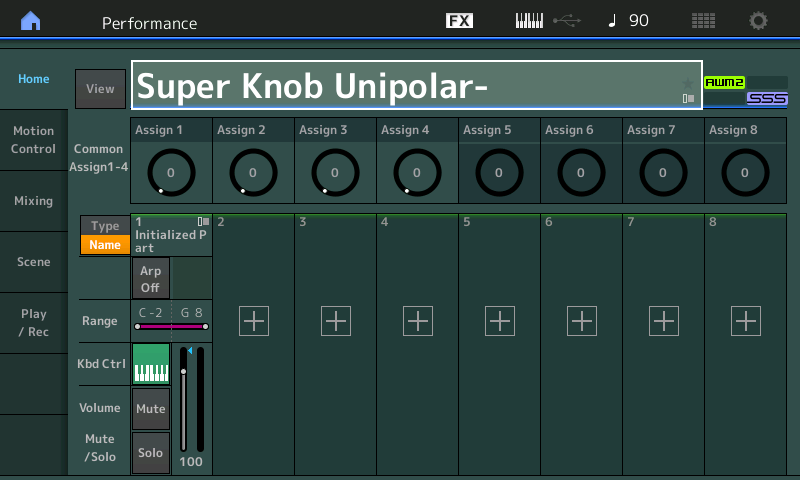The width and height of the screenshot is (800, 480).
Task: Select the Assign 3 knob
Action: 335,172
